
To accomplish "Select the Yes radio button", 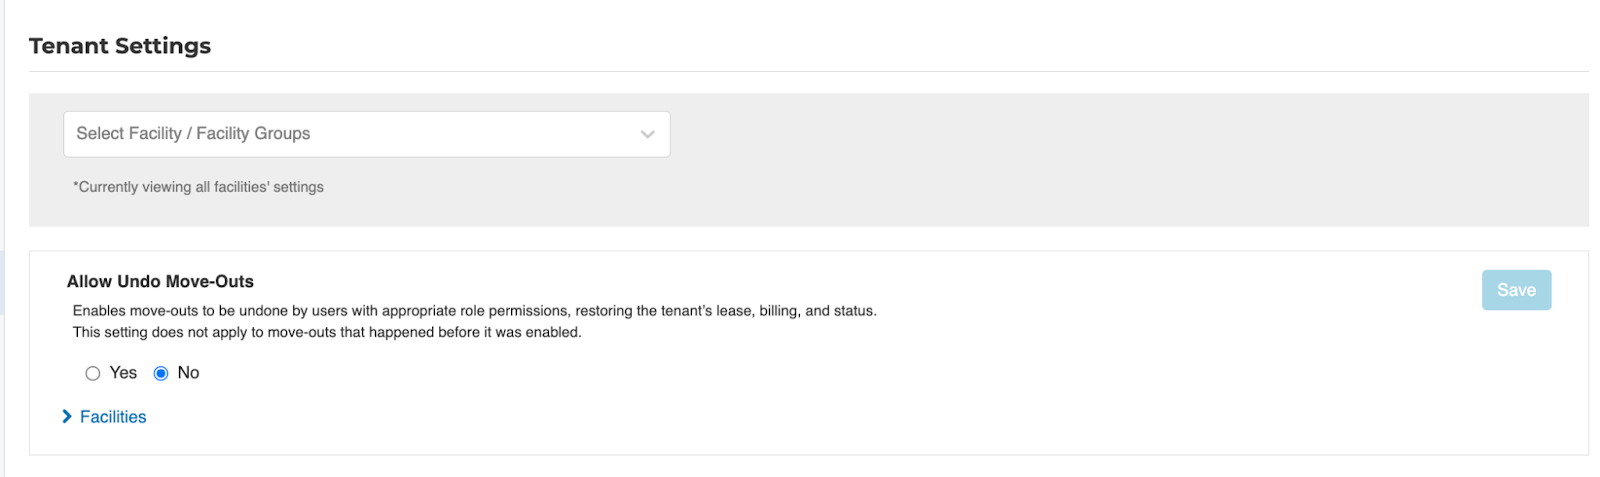I will [93, 373].
